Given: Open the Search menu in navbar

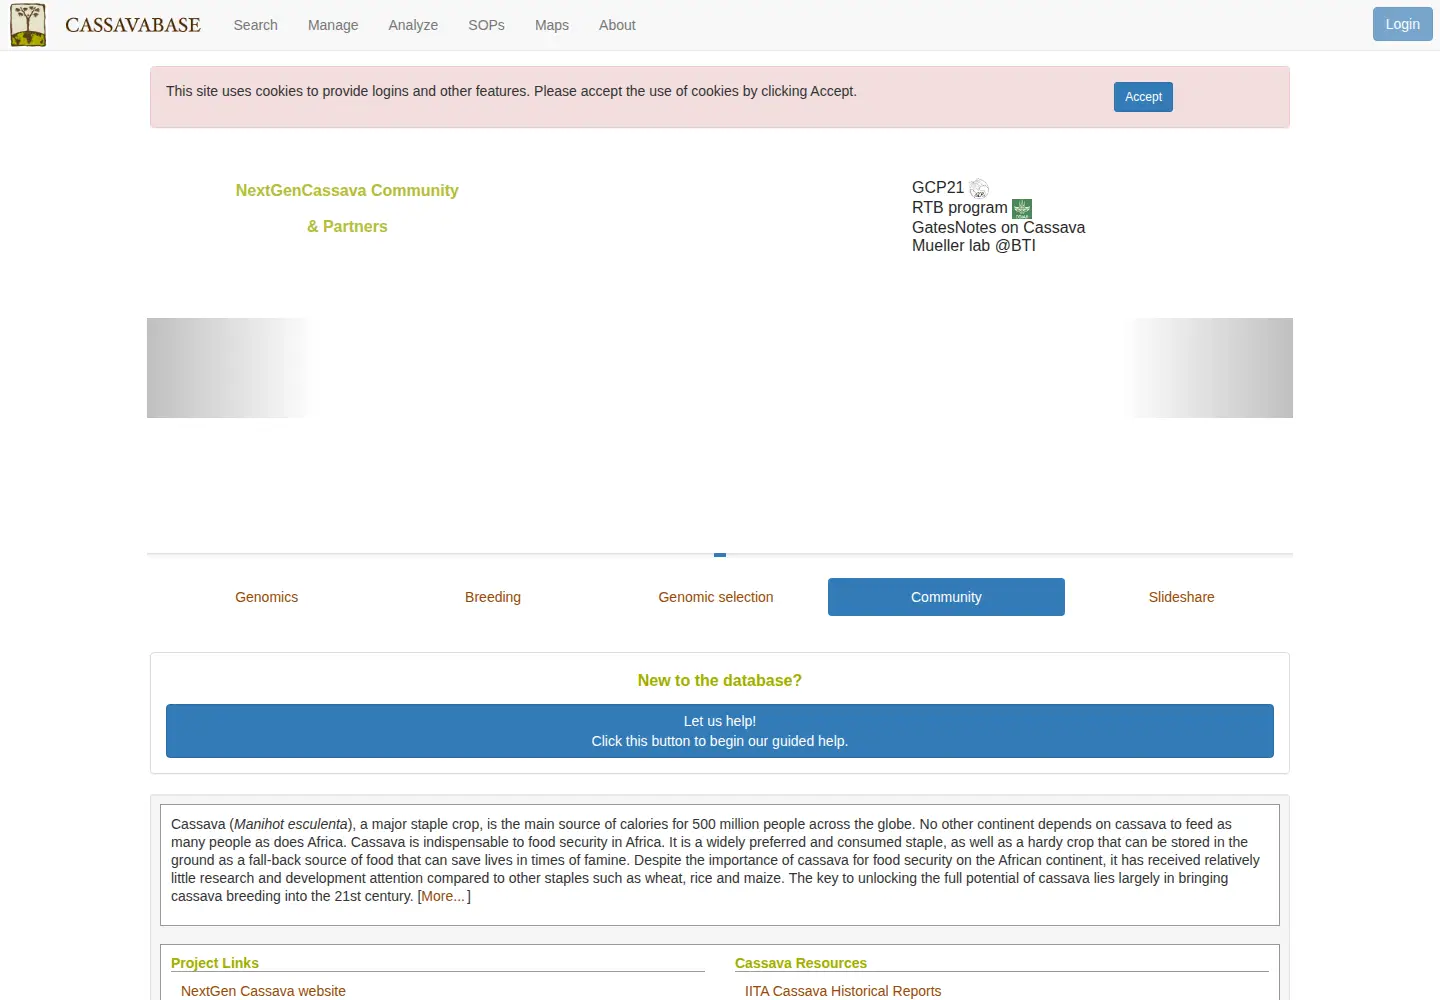Looking at the screenshot, I should pyautogui.click(x=255, y=25).
